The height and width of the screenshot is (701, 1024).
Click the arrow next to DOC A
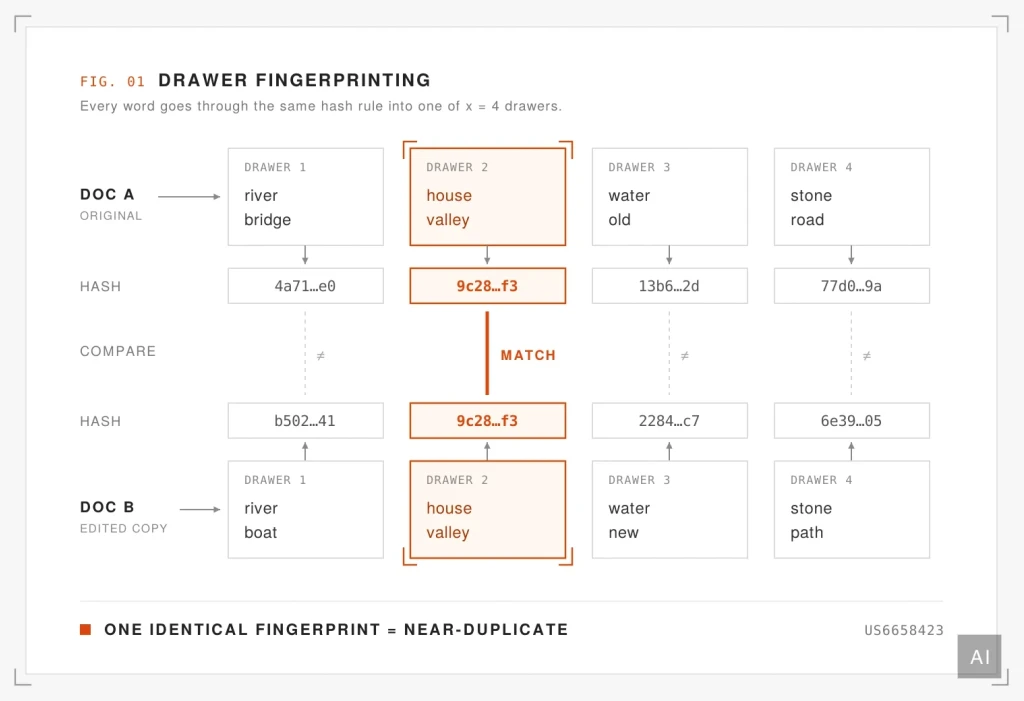[189, 196]
